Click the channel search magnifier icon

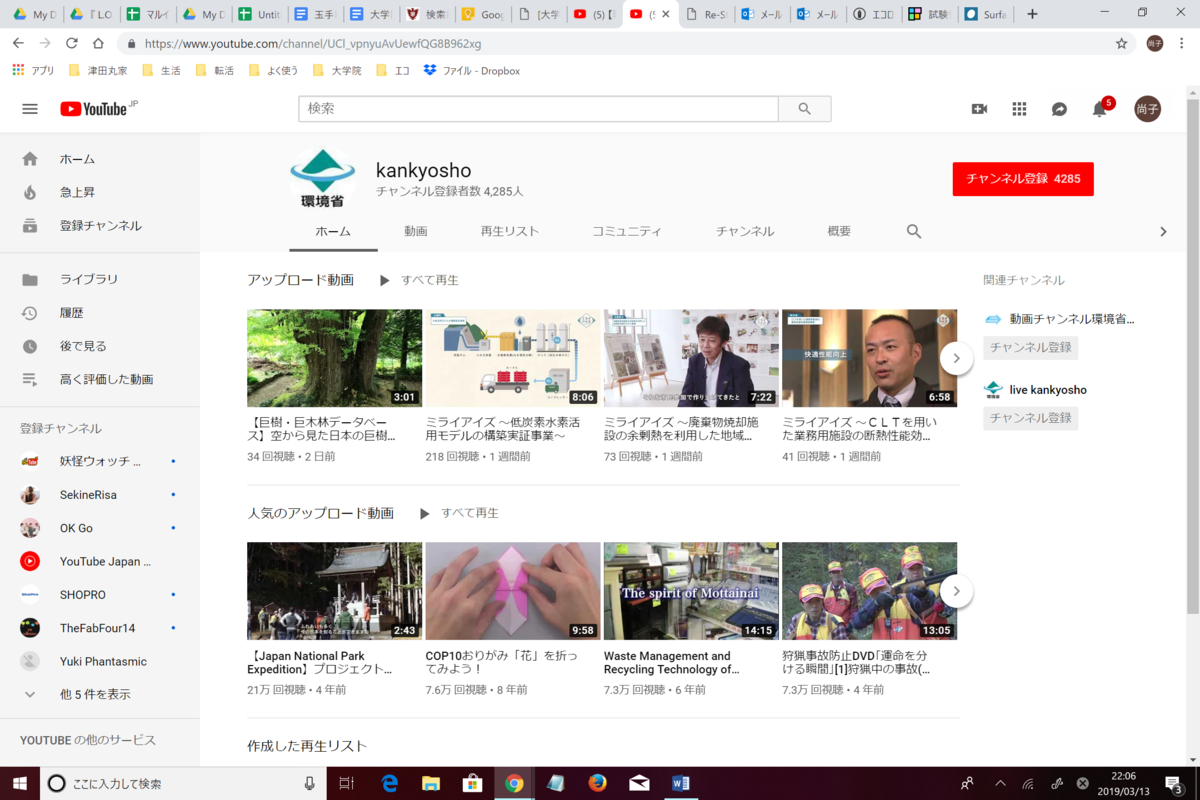914,231
